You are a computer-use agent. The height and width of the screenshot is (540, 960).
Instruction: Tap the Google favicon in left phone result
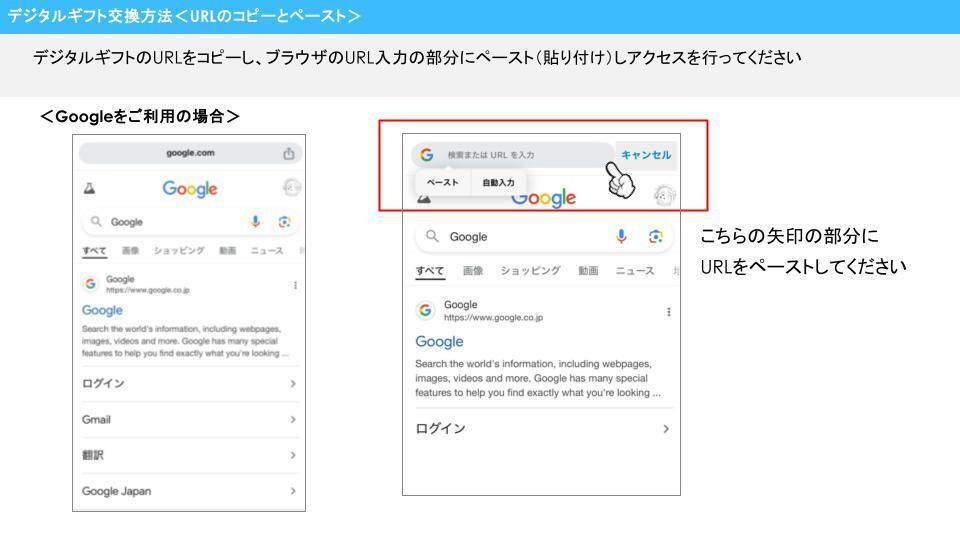click(x=91, y=283)
